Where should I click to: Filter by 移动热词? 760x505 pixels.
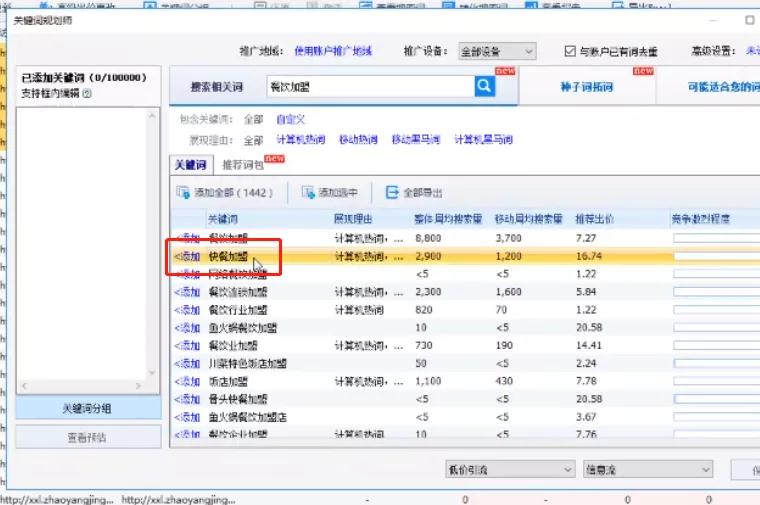(358, 140)
